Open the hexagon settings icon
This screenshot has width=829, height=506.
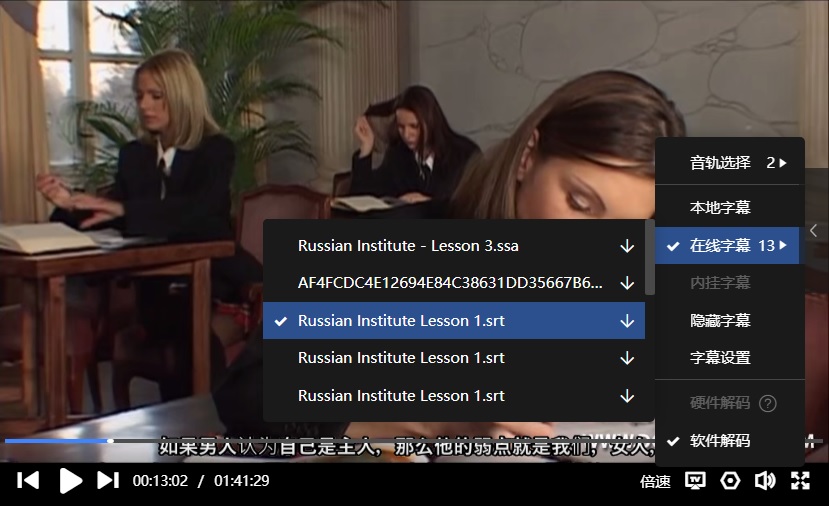pyautogui.click(x=730, y=481)
